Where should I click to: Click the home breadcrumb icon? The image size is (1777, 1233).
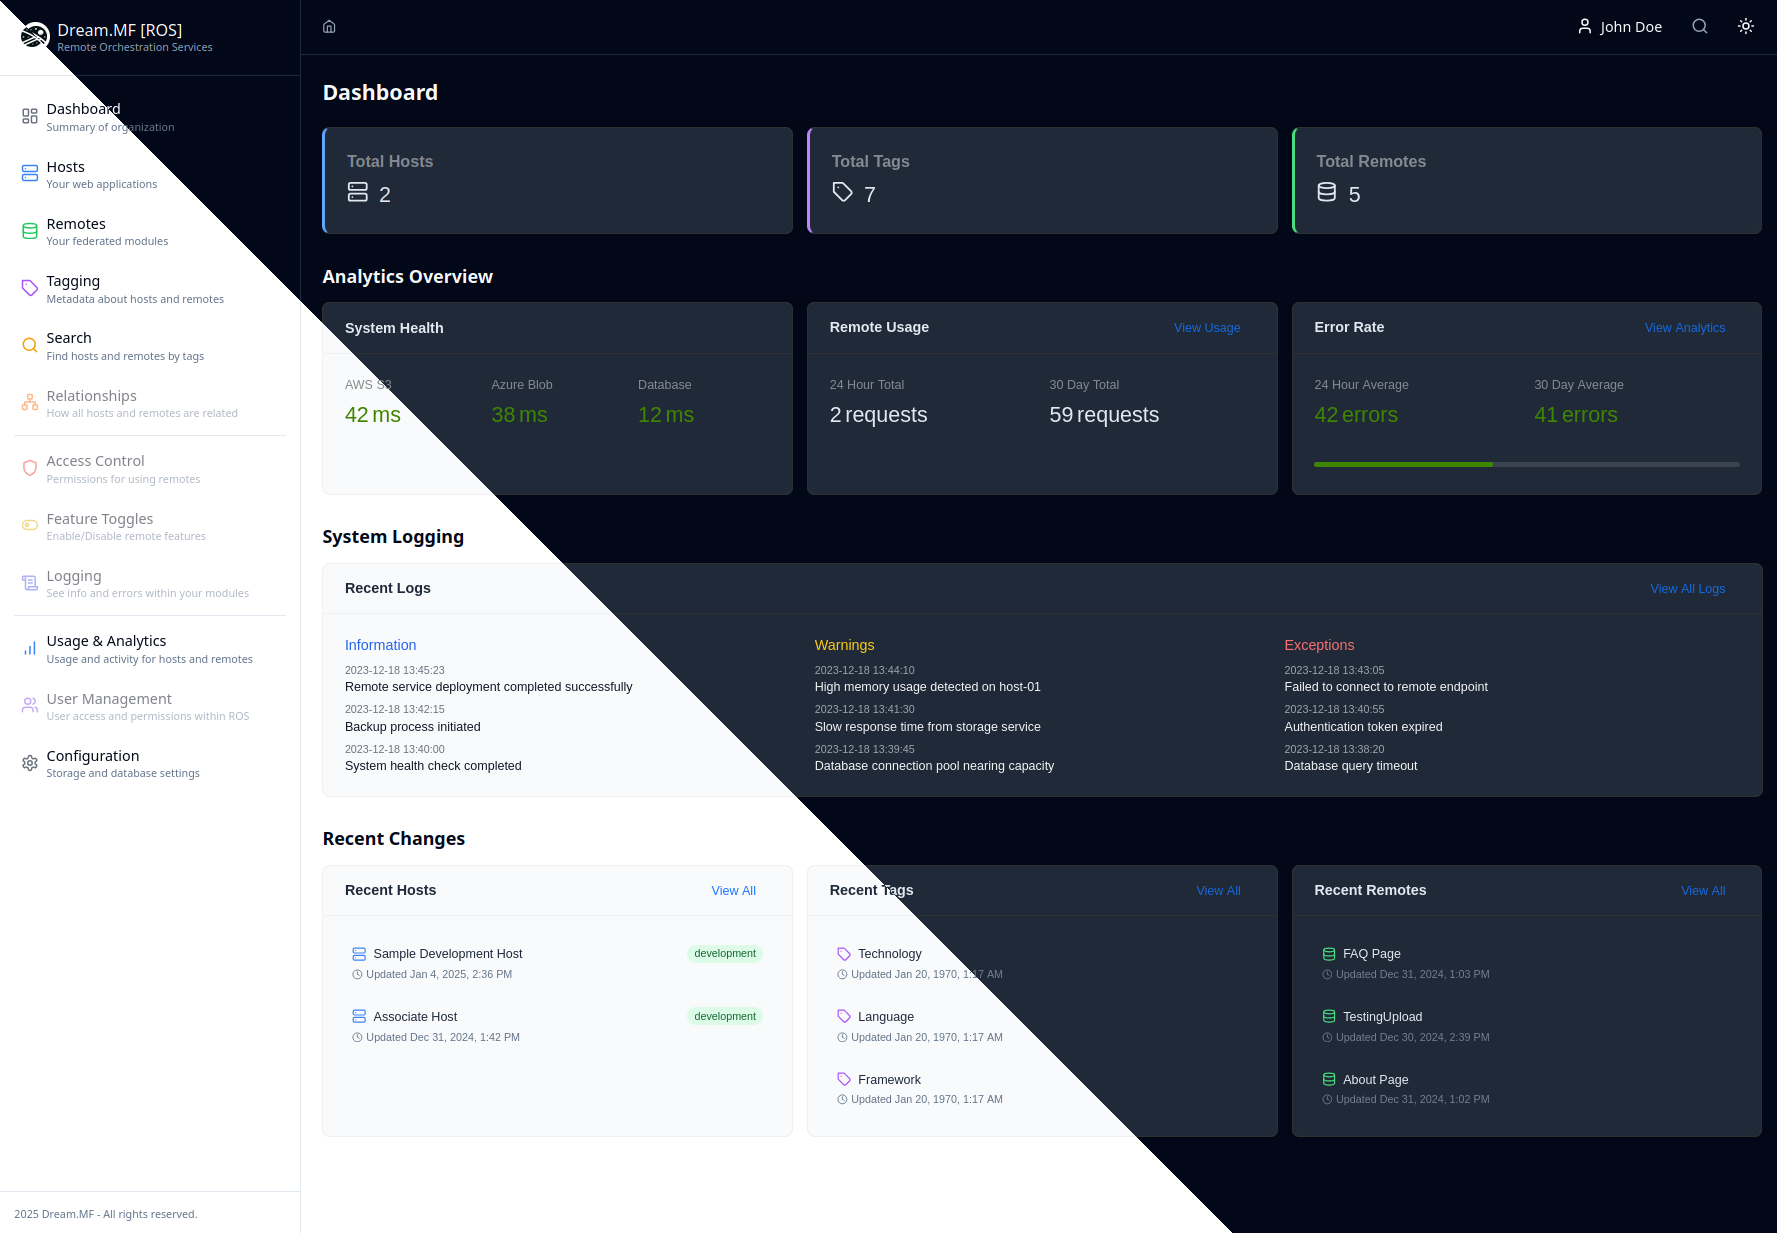coord(329,27)
